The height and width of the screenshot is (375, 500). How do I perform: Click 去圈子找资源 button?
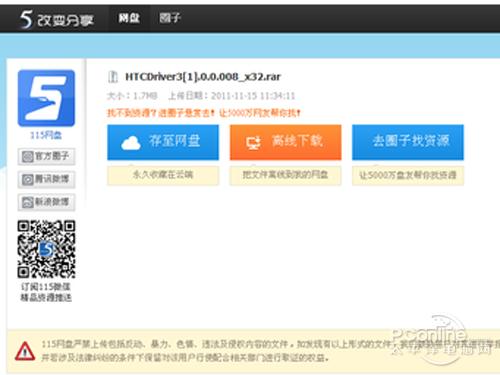[408, 142]
